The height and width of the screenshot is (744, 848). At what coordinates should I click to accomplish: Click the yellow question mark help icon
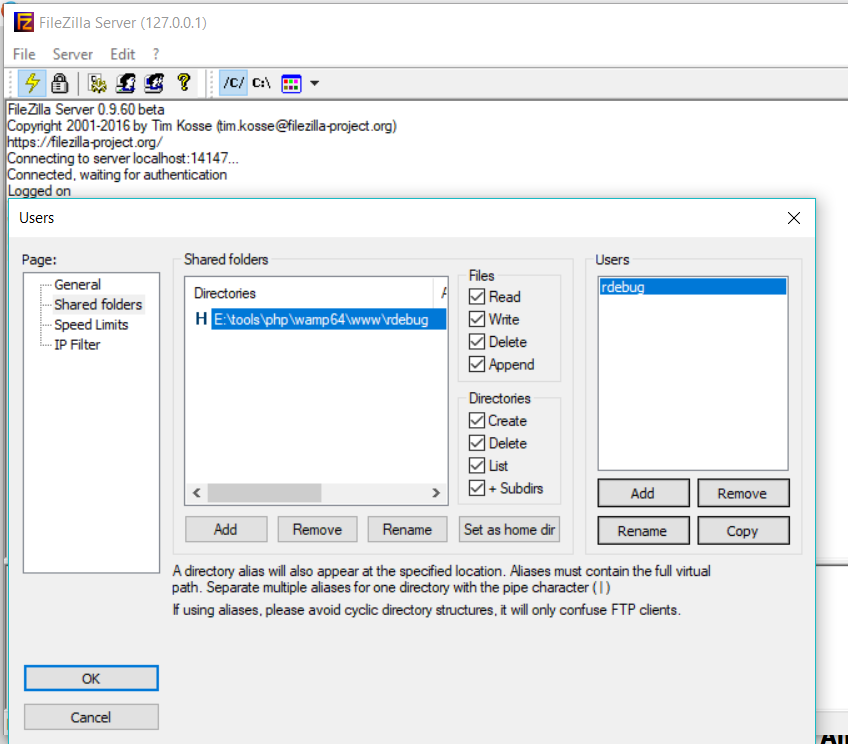[x=184, y=82]
